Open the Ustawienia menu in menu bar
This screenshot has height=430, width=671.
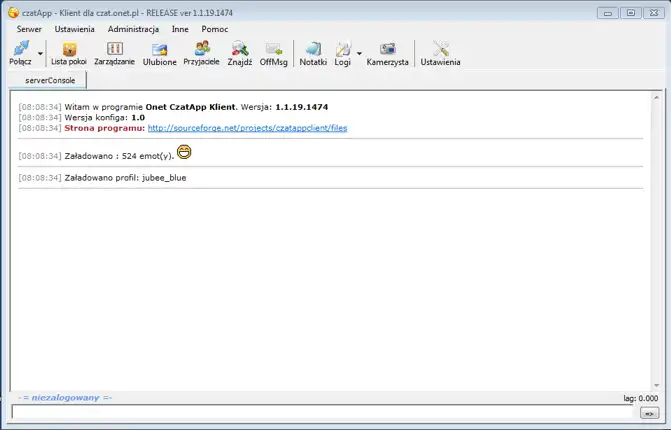click(74, 29)
